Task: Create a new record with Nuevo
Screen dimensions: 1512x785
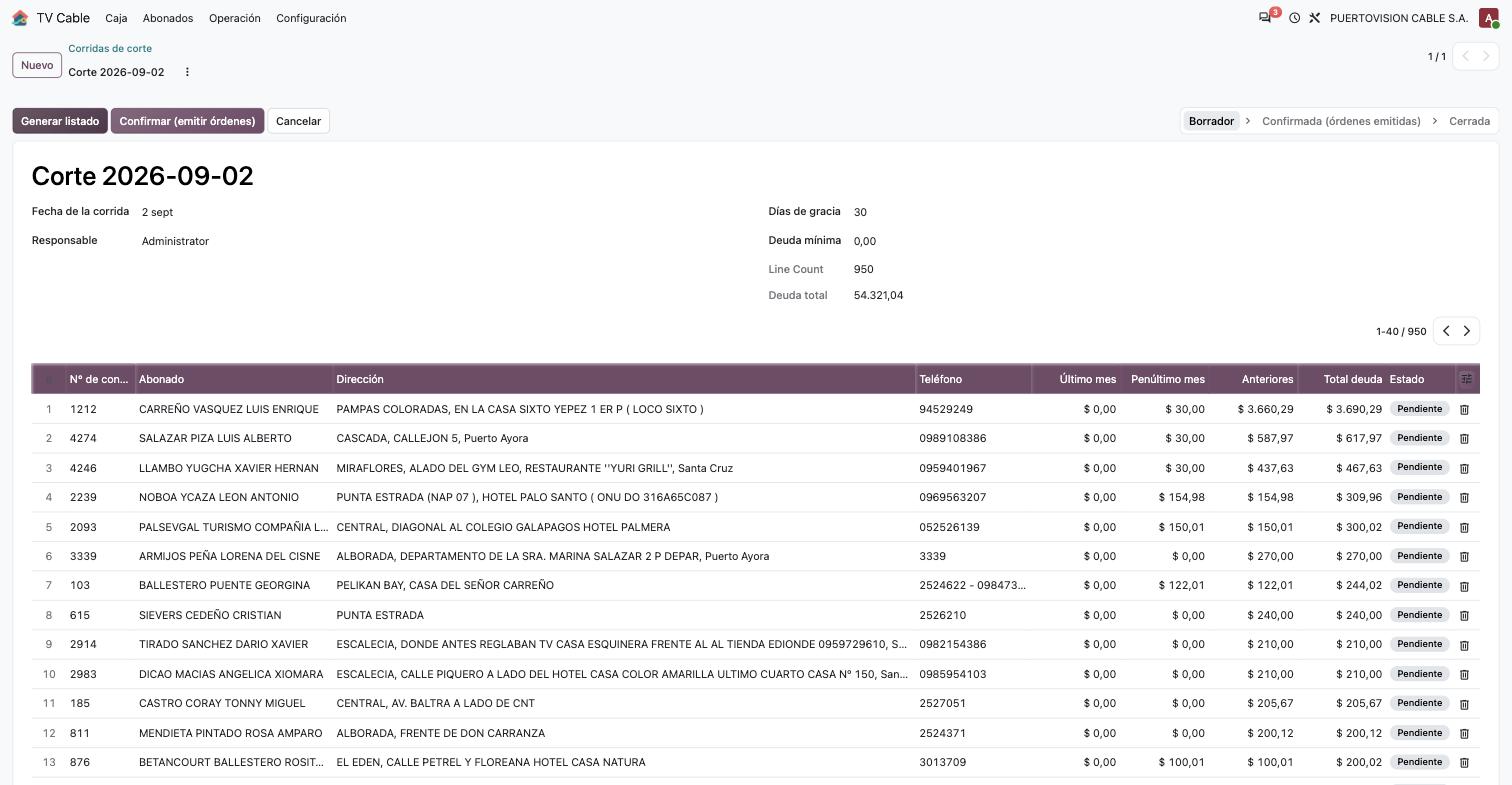Action: coord(37,65)
